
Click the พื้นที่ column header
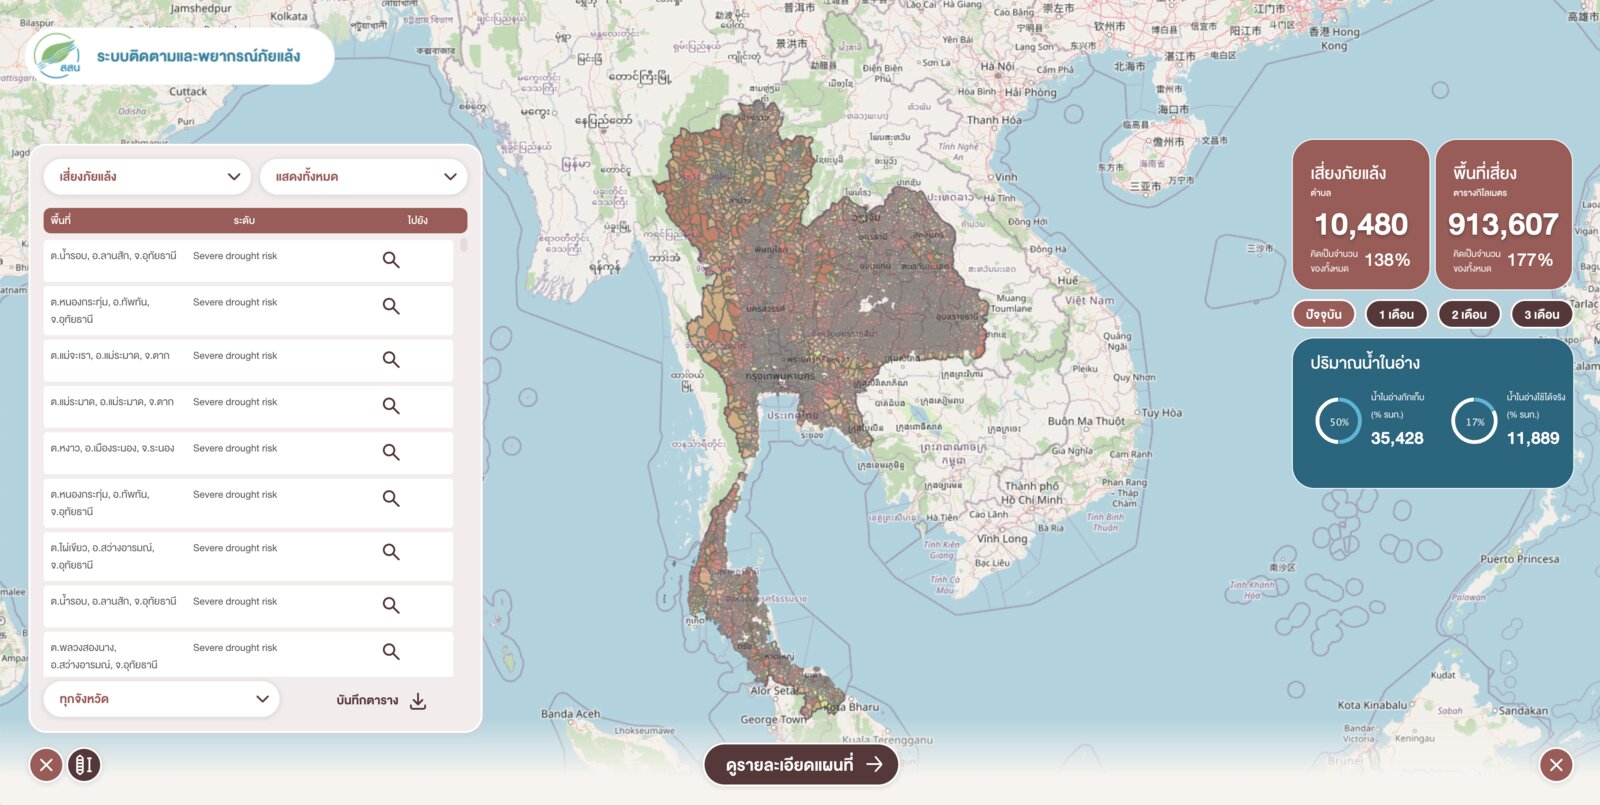61,220
